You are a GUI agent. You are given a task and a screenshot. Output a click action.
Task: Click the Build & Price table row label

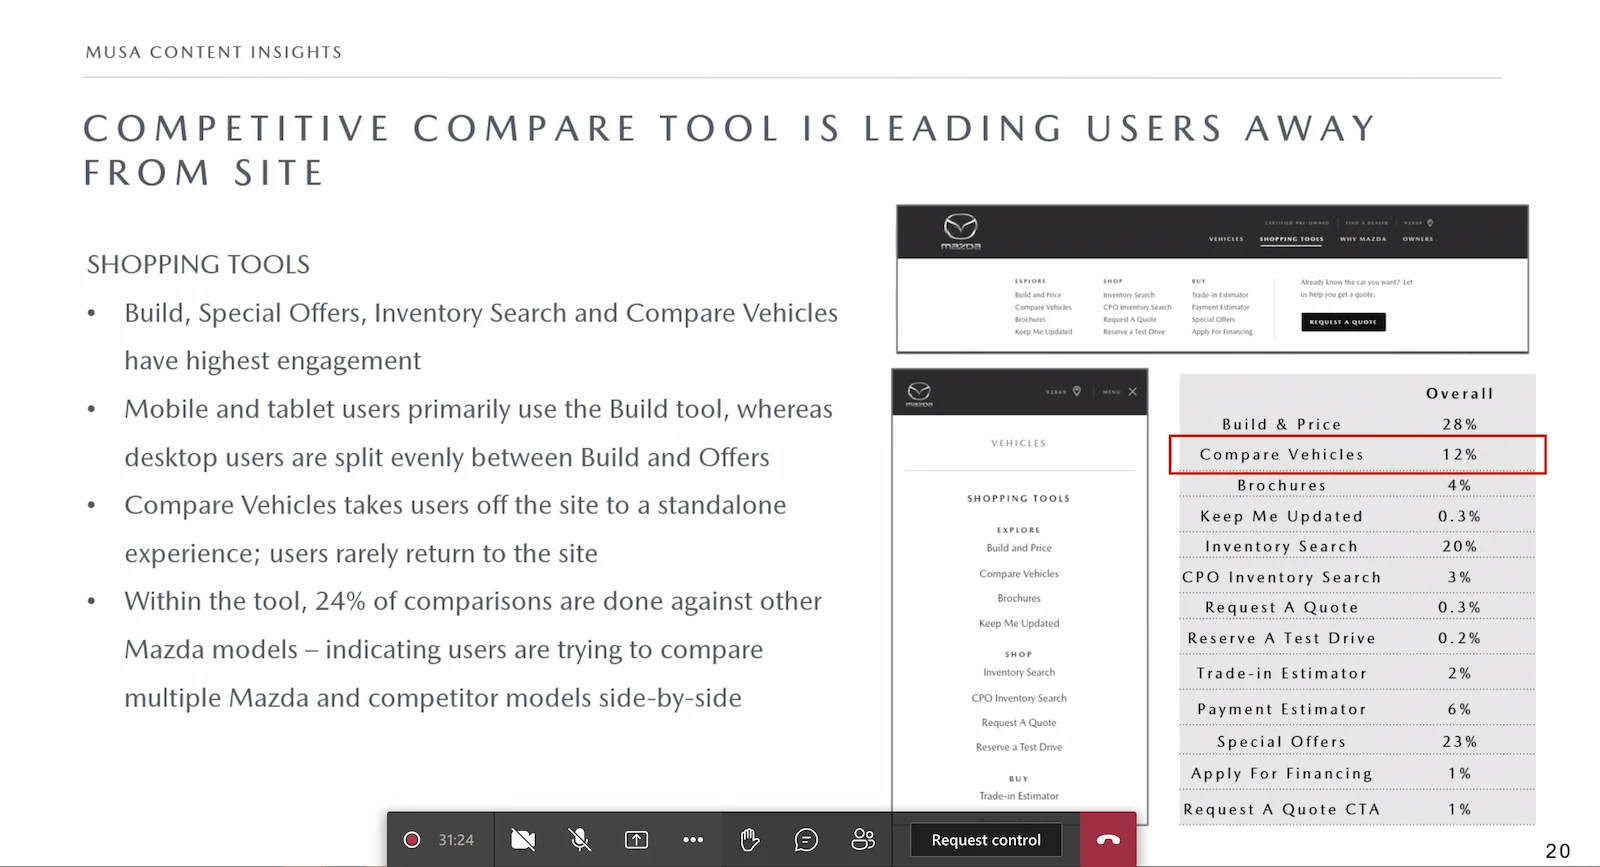[1281, 424]
